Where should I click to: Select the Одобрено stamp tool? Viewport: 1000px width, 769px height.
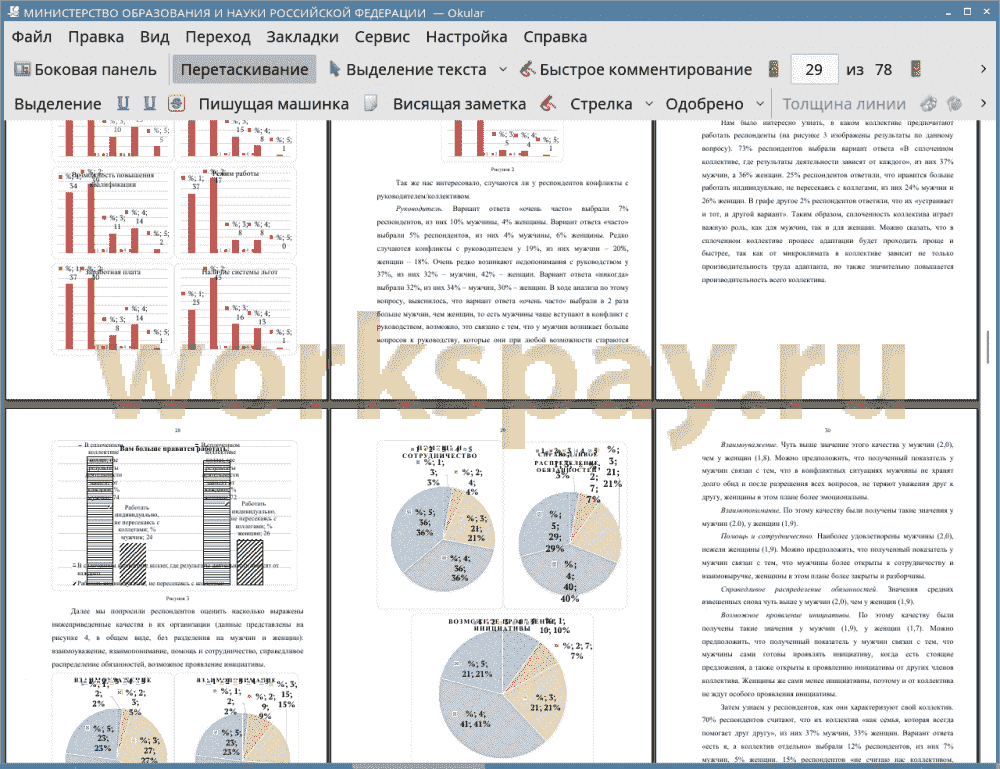coord(704,104)
